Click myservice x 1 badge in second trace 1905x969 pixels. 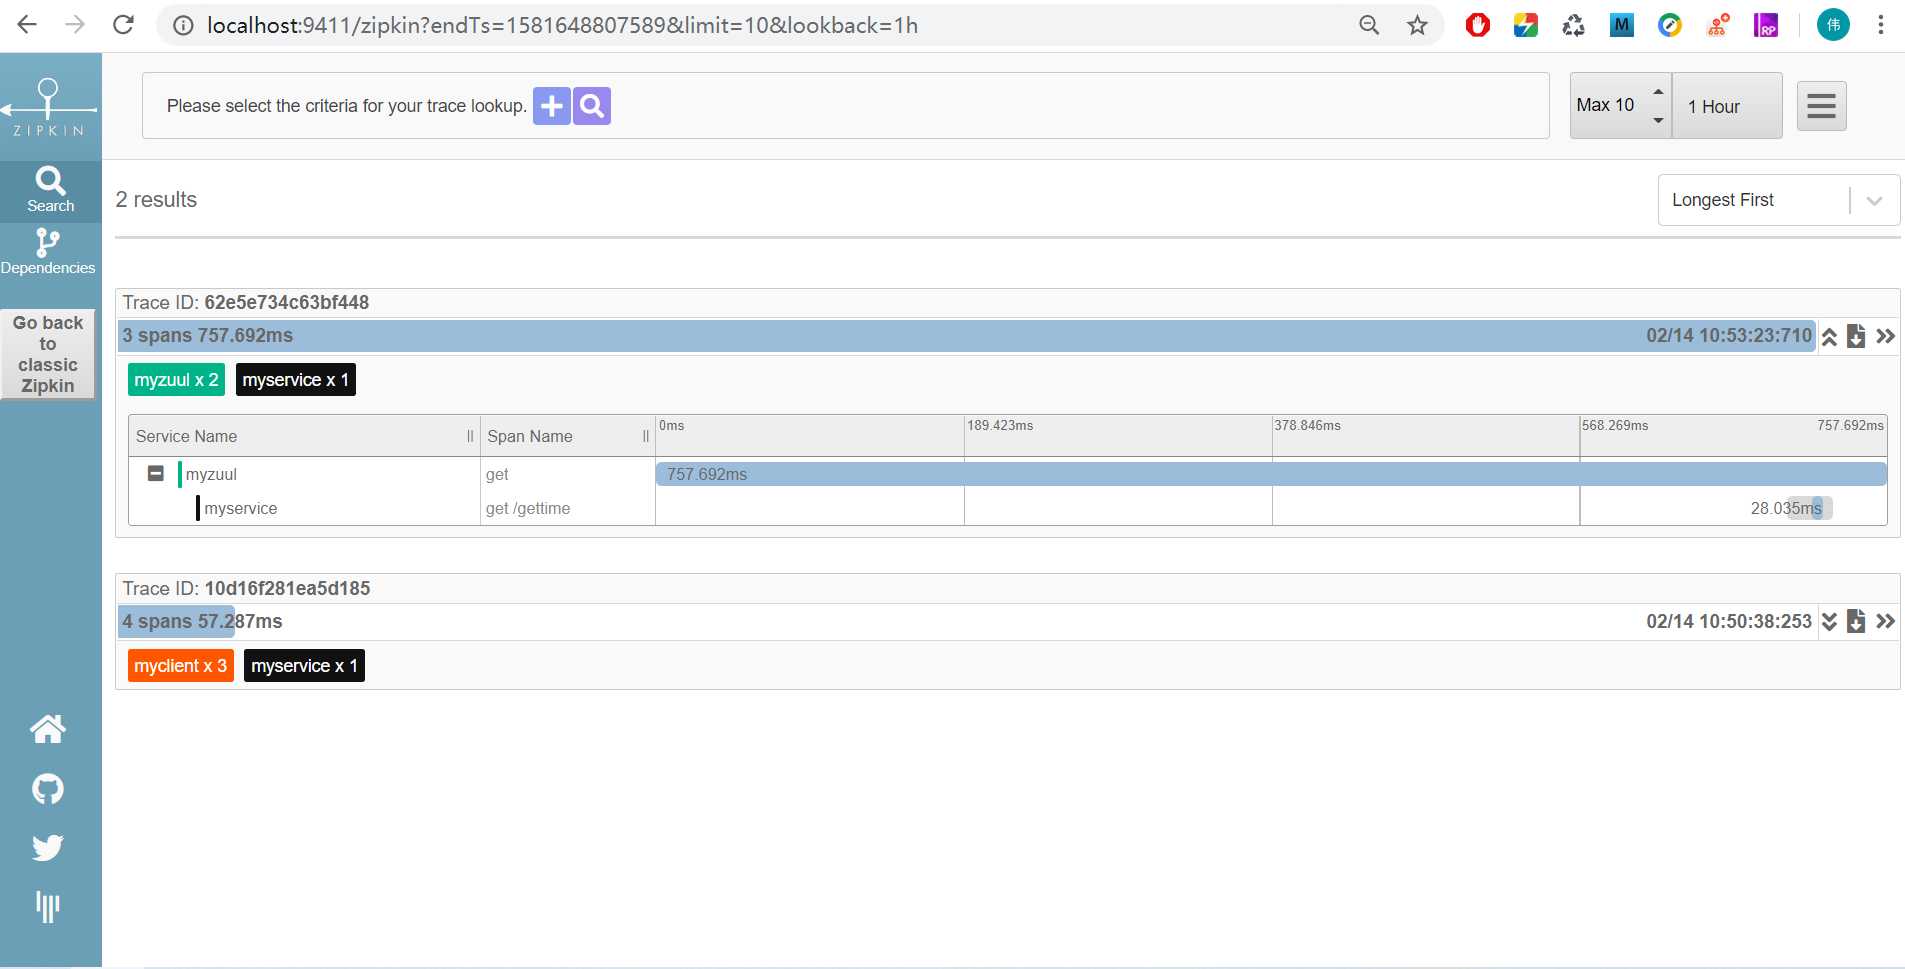tap(304, 666)
